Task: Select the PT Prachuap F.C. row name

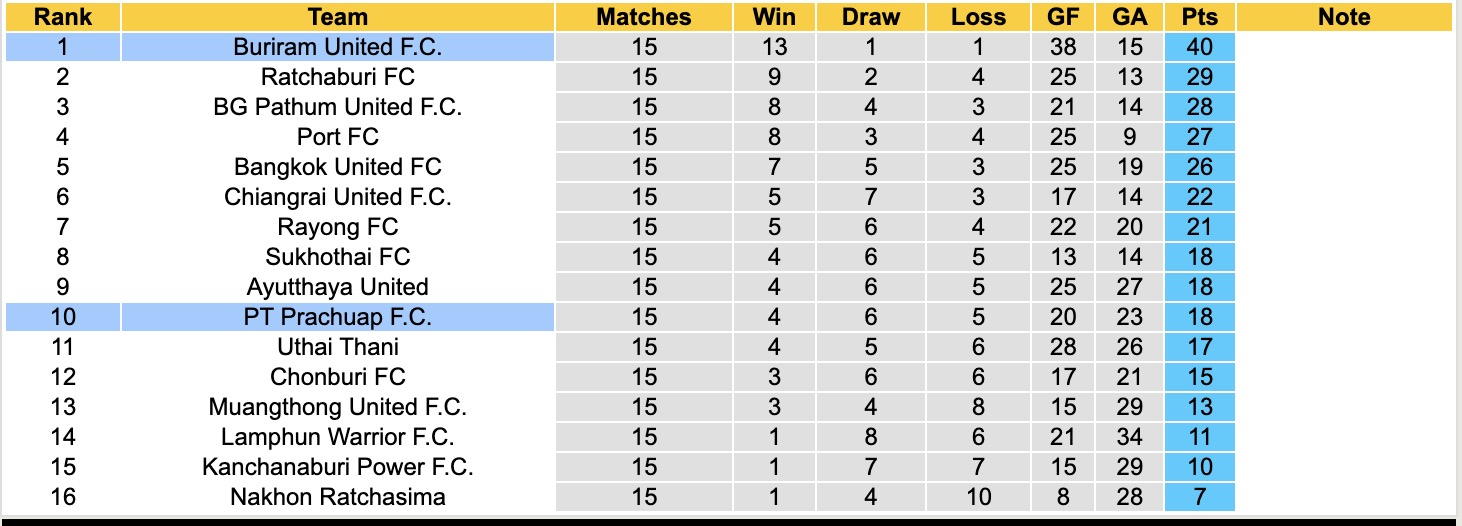Action: [337, 317]
